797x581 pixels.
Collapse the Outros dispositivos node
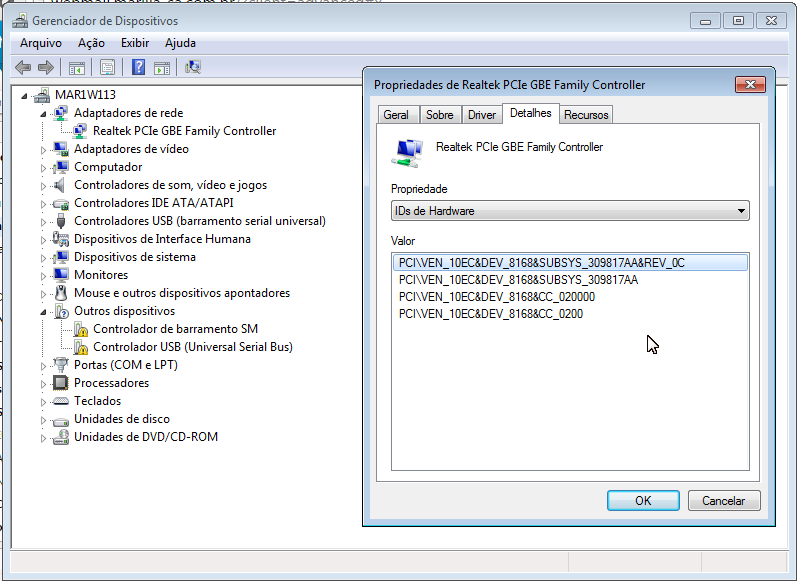click(43, 312)
